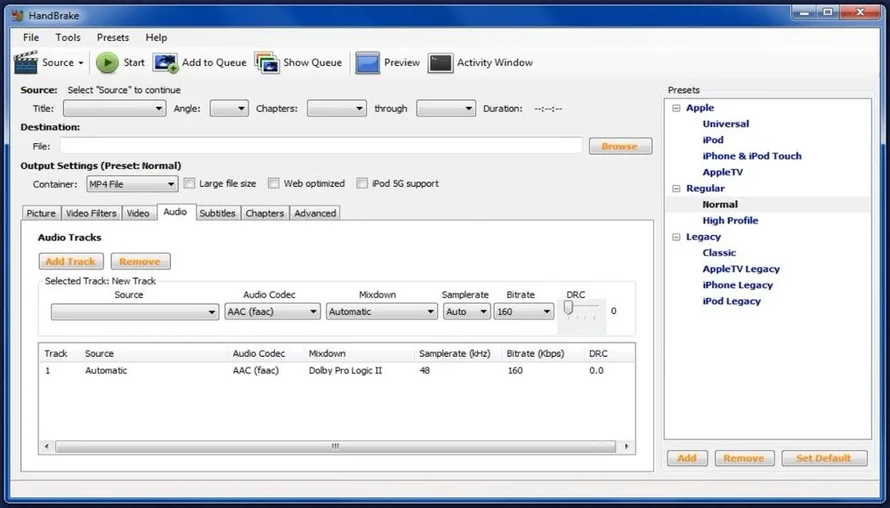Click the Add Track button
Image resolution: width=890 pixels, height=508 pixels.
(x=71, y=262)
